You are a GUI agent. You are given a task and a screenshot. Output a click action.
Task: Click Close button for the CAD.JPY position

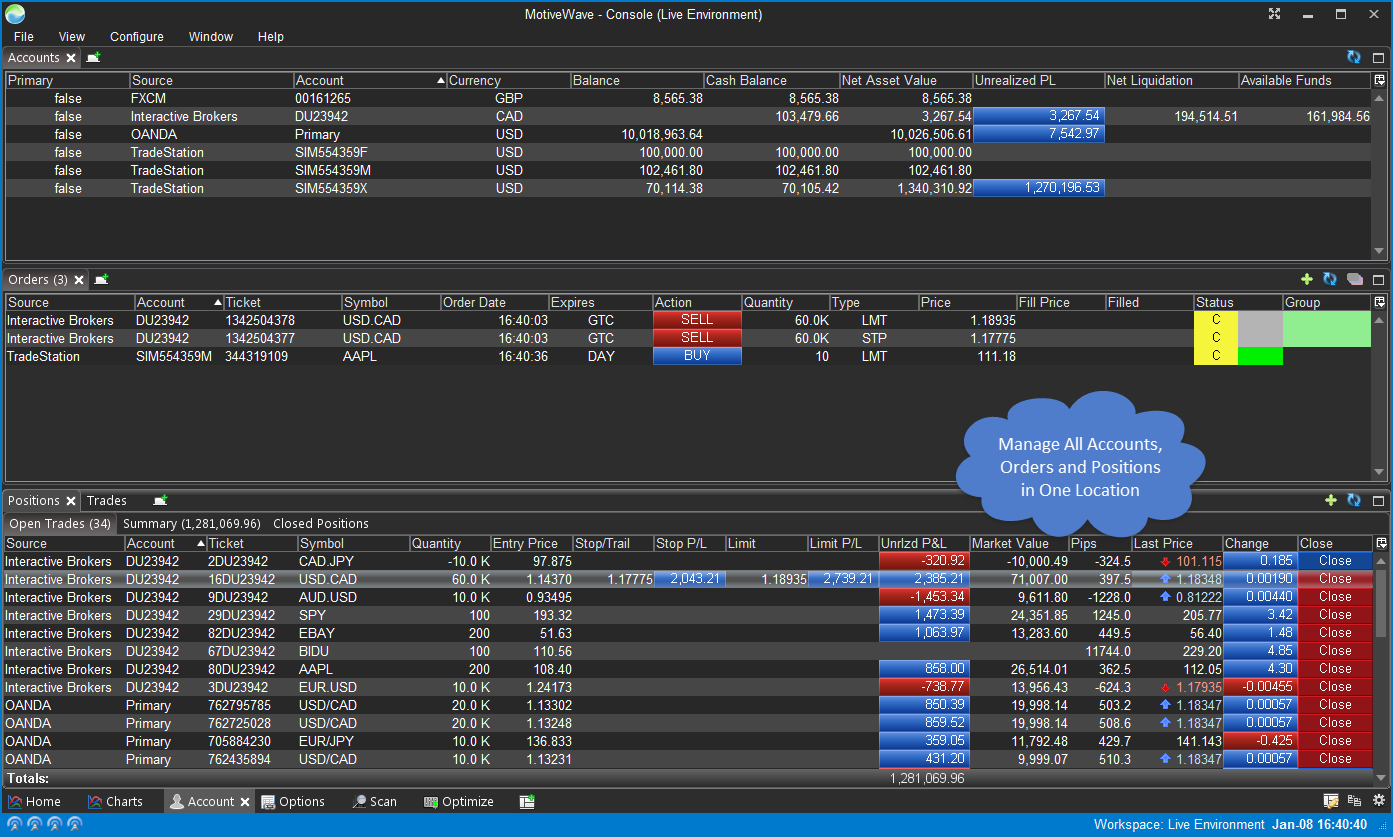(1335, 561)
